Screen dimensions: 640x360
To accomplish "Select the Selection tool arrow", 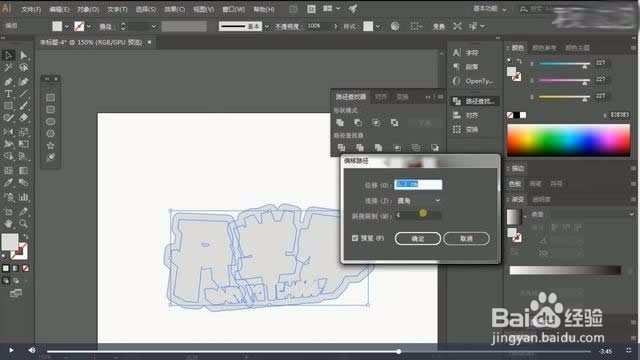I will (x=9, y=55).
